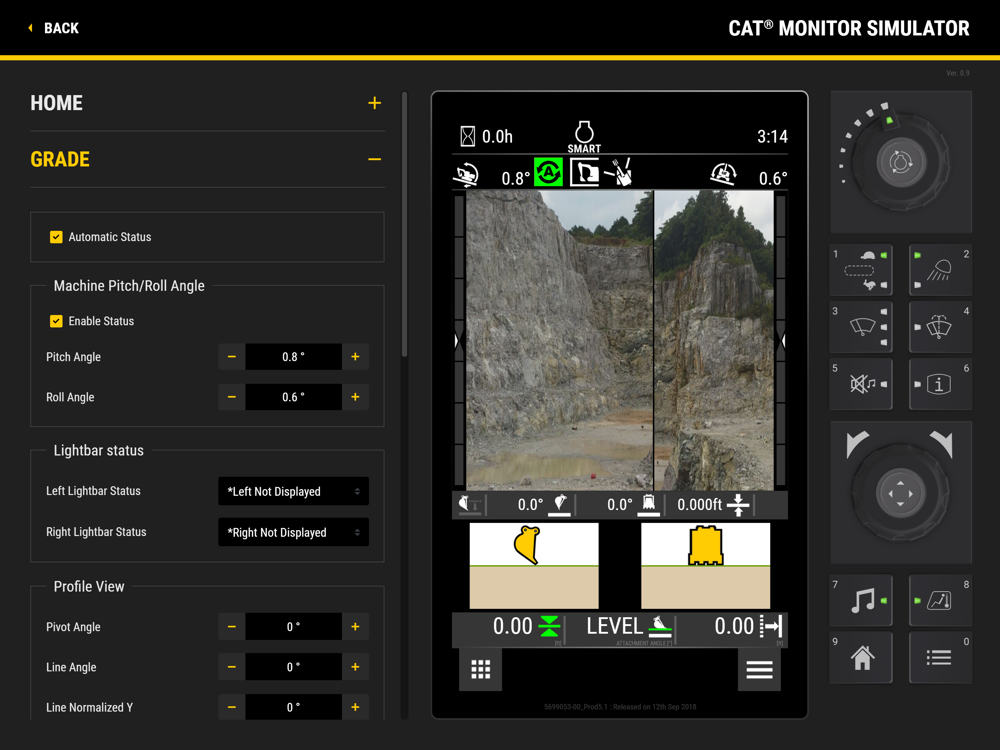Increase the Line Angle value
The image size is (1000, 750).
(x=355, y=666)
